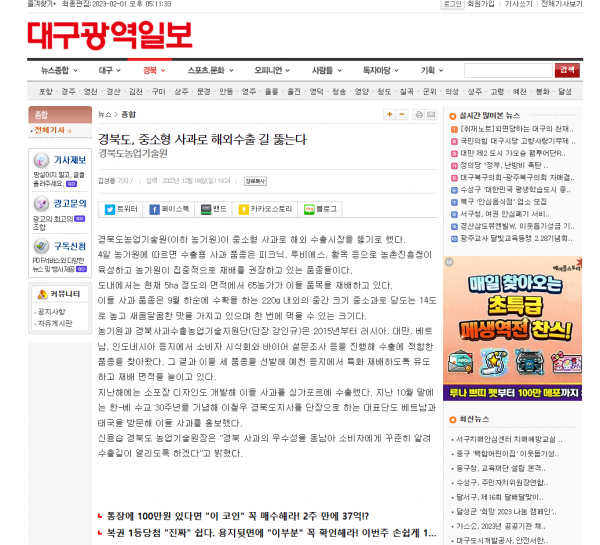Click rank 1 badge in 실시간 많이본 뉴스
Image resolution: width=600 pixels, height=545 pixels.
point(454,129)
